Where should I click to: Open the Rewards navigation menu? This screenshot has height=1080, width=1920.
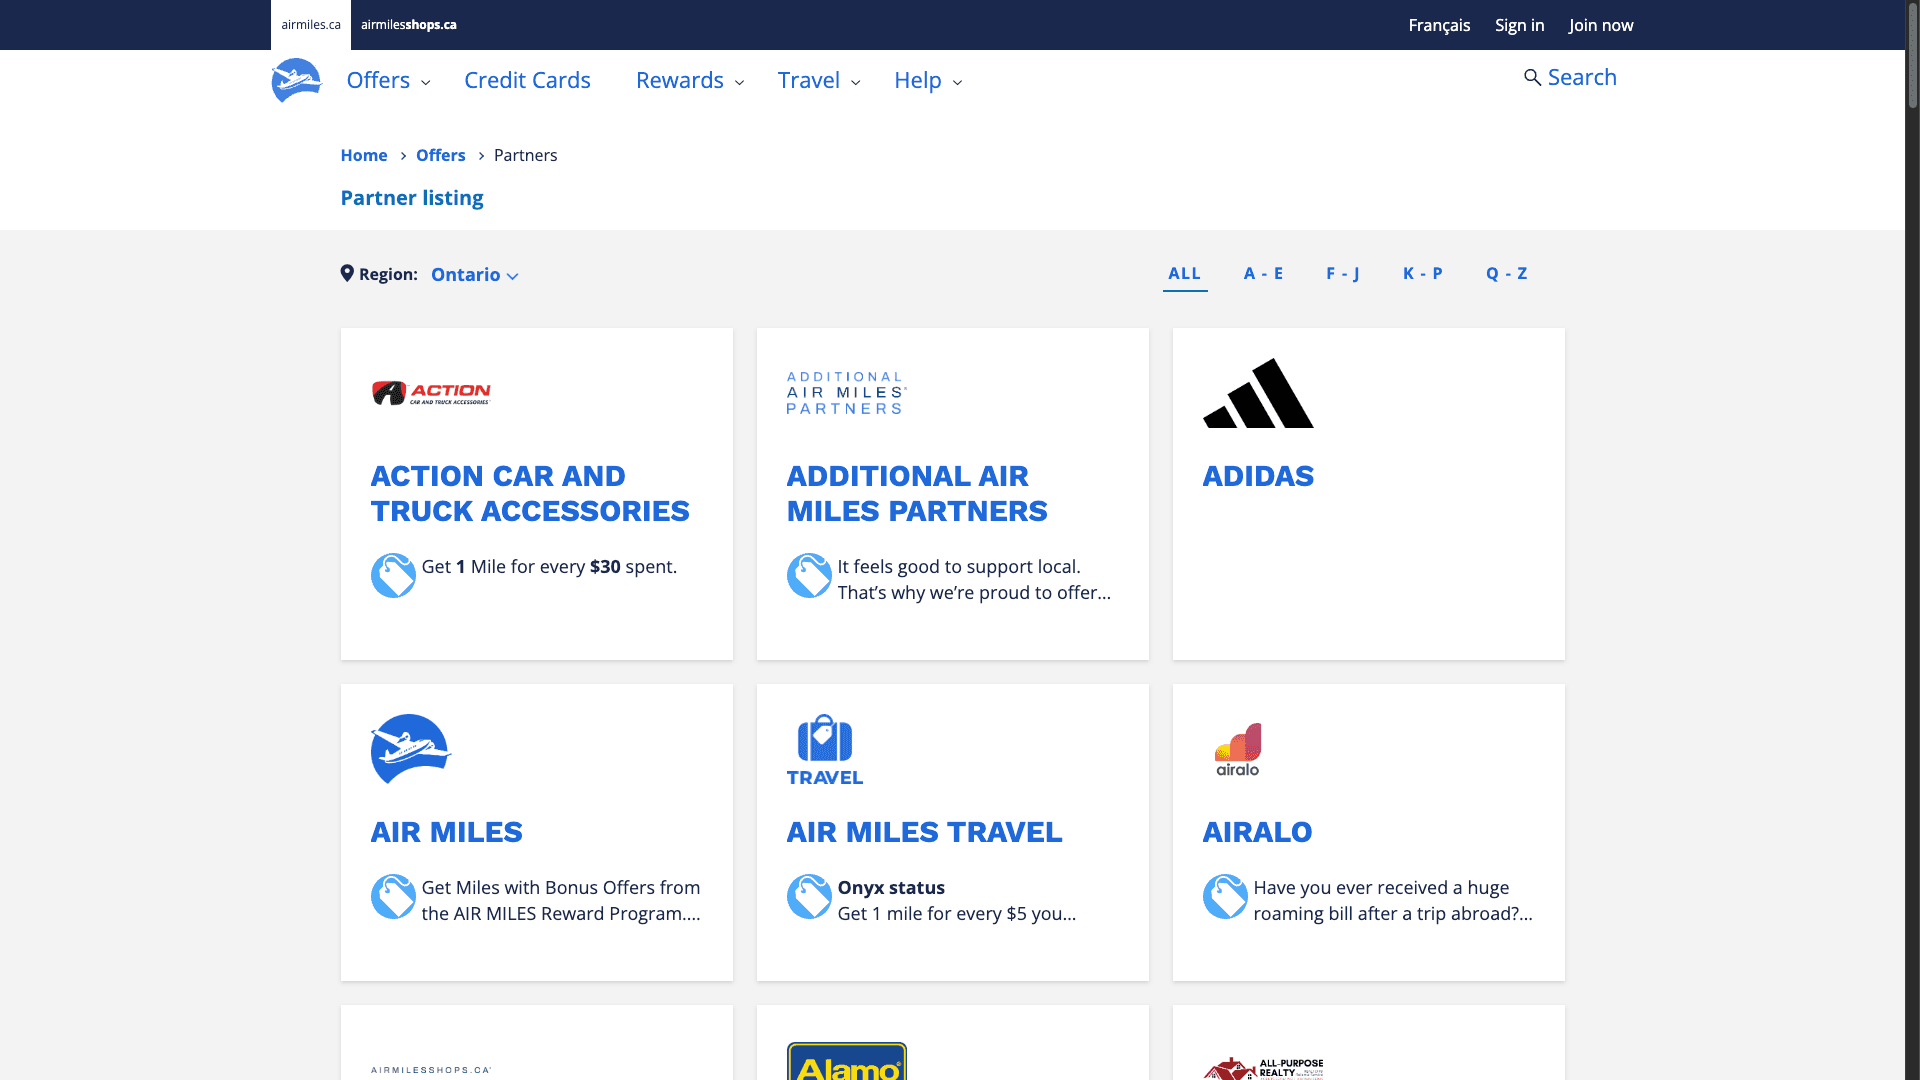tap(680, 80)
